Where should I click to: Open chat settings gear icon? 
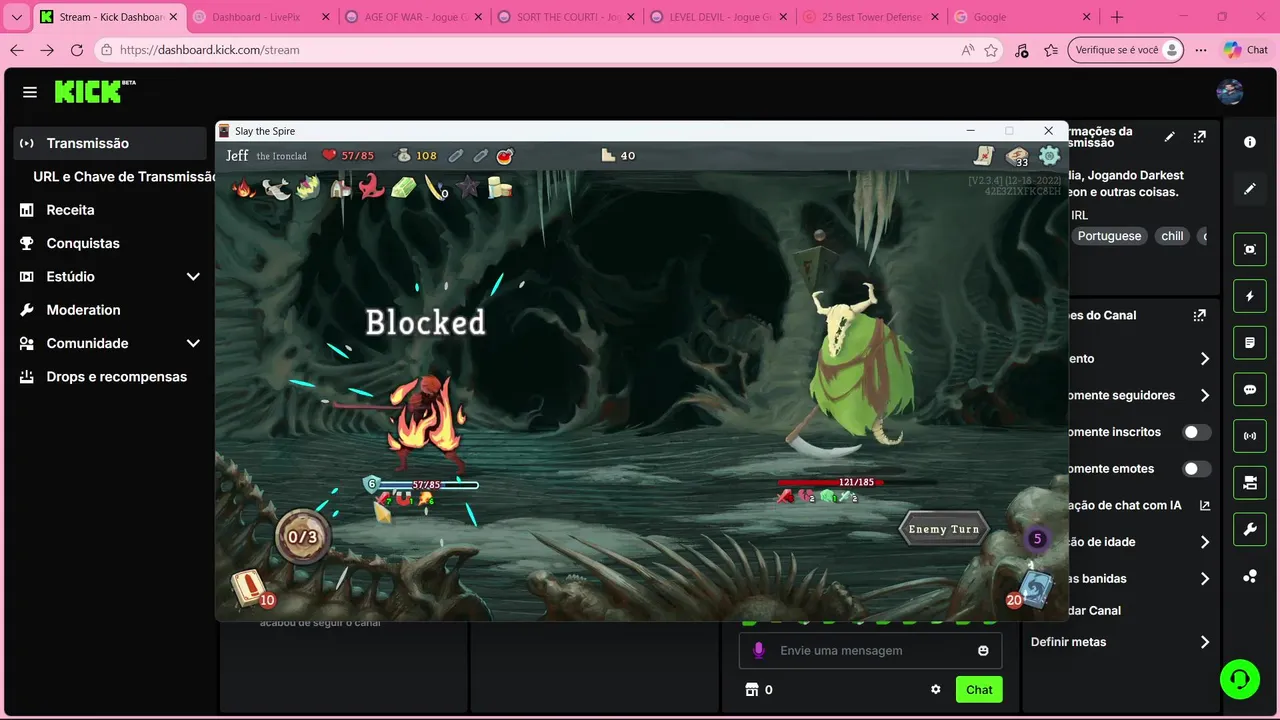tap(936, 689)
